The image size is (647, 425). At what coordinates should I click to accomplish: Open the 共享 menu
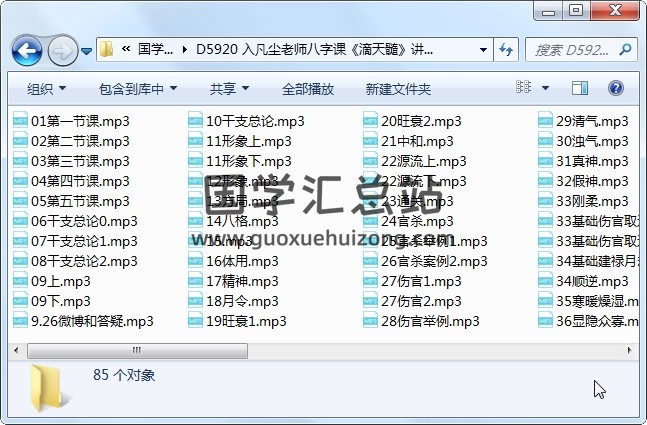point(229,89)
